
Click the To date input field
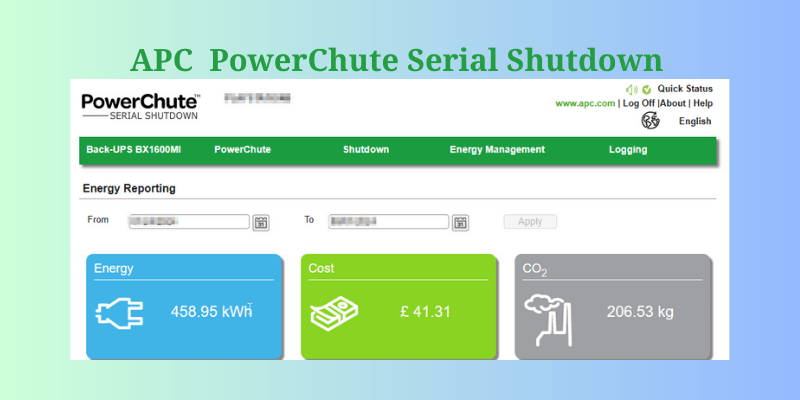pyautogui.click(x=389, y=221)
